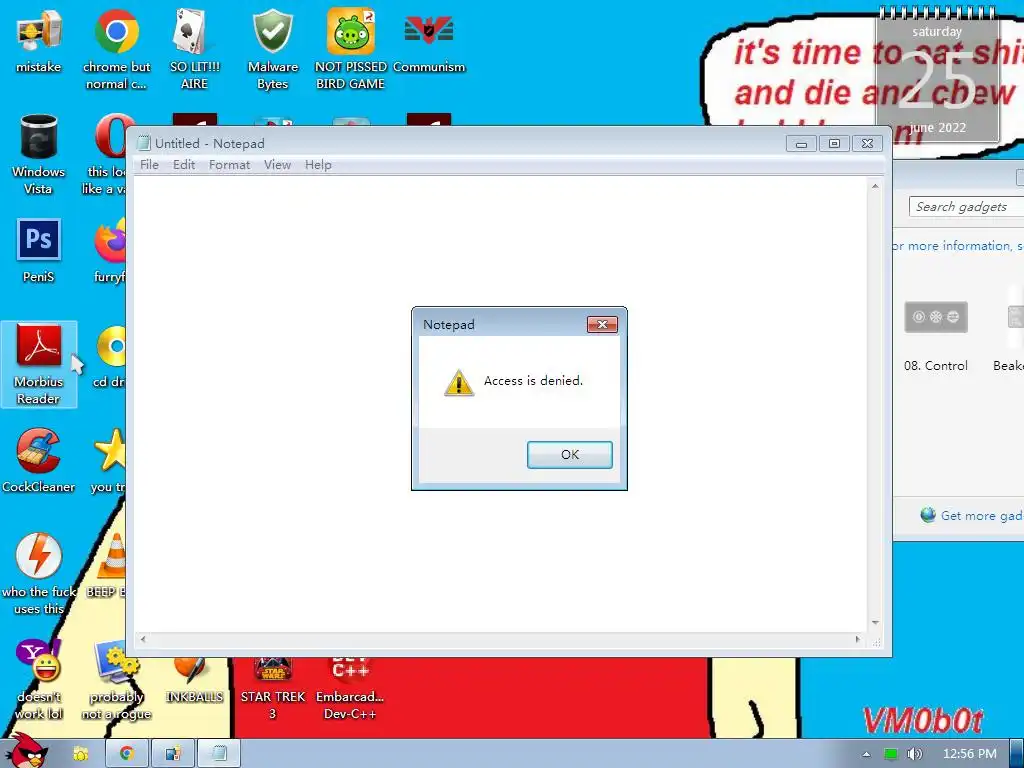Open Chrome from the taskbar
Viewport: 1024px width, 768px height.
pyautogui.click(x=127, y=754)
